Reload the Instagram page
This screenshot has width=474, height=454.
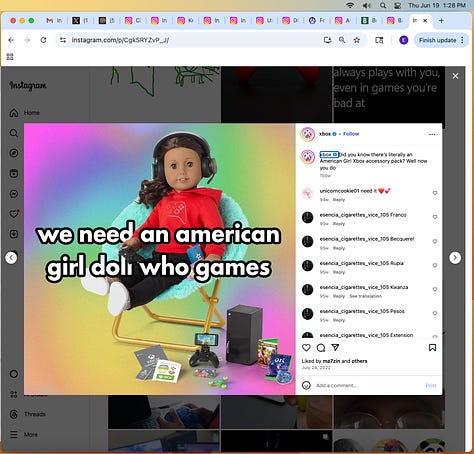click(x=43, y=40)
